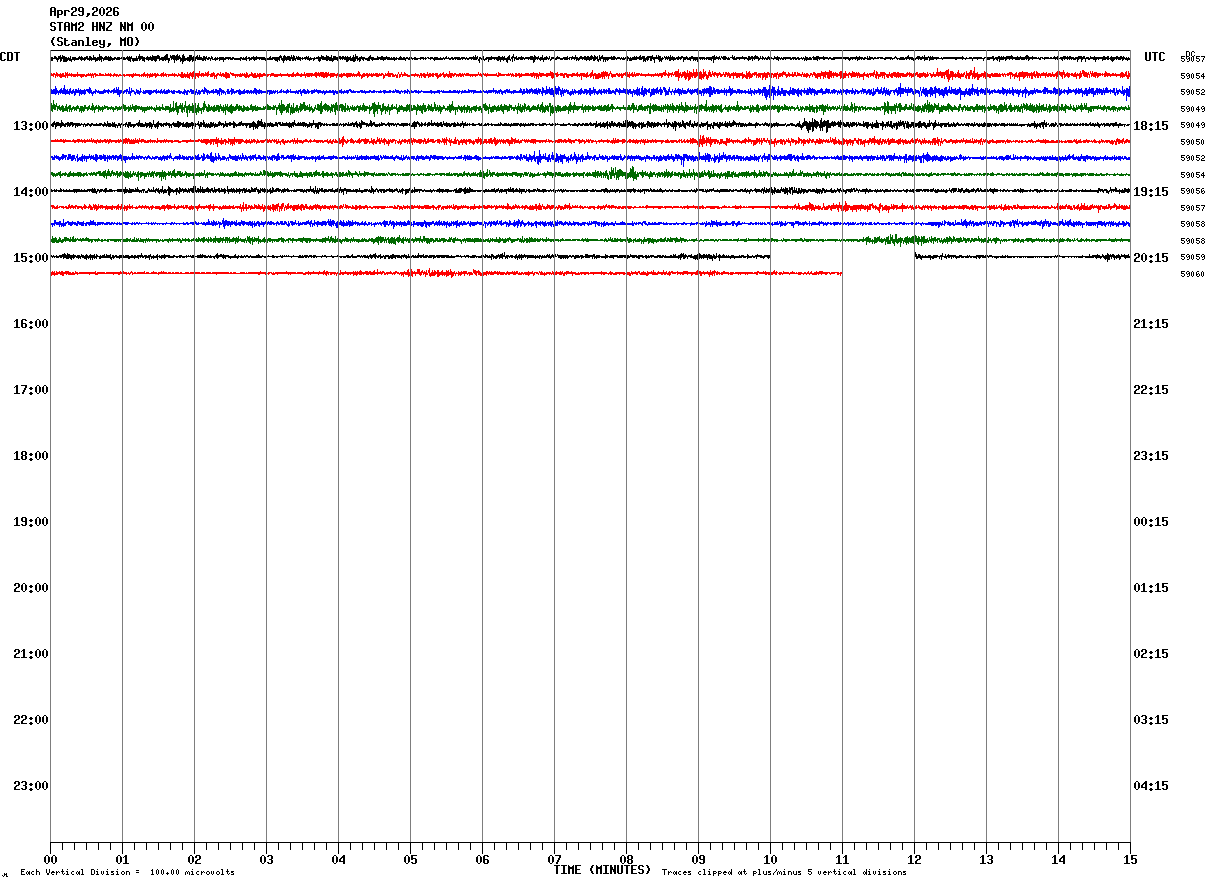1210x886 pixels.
Task: Select the 15:00 CDT row label
Action: (x=31, y=258)
